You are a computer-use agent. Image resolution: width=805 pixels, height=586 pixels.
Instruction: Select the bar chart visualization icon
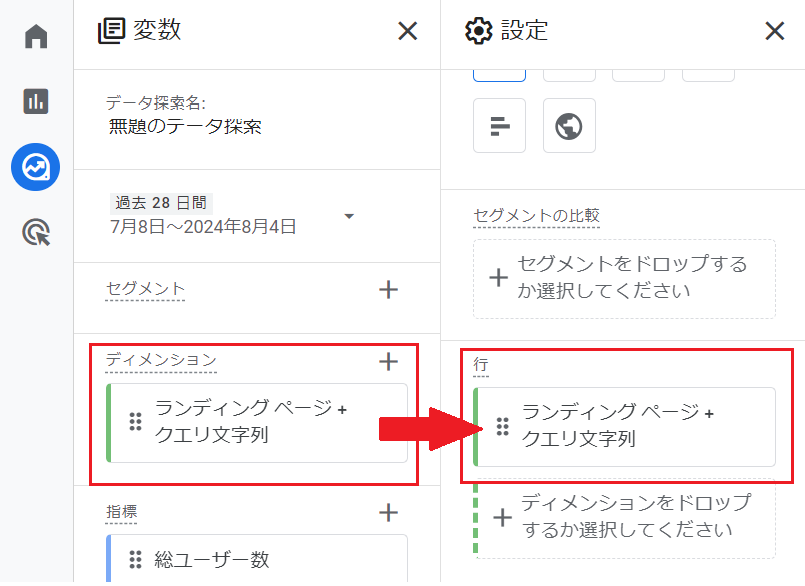coord(500,126)
